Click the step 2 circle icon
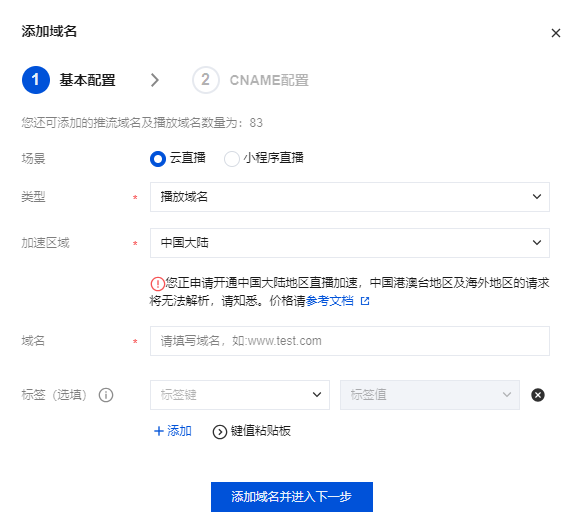Screen dimensions: 583x530 [x=206, y=80]
